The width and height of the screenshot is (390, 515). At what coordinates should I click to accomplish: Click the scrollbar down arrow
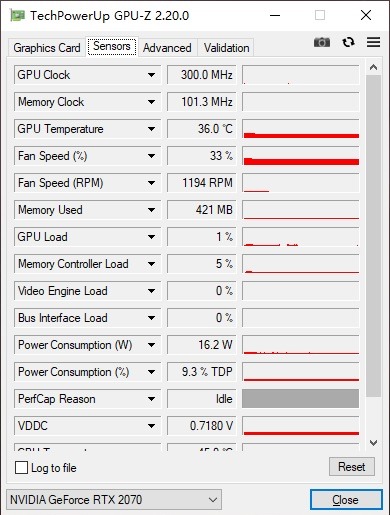[373, 443]
